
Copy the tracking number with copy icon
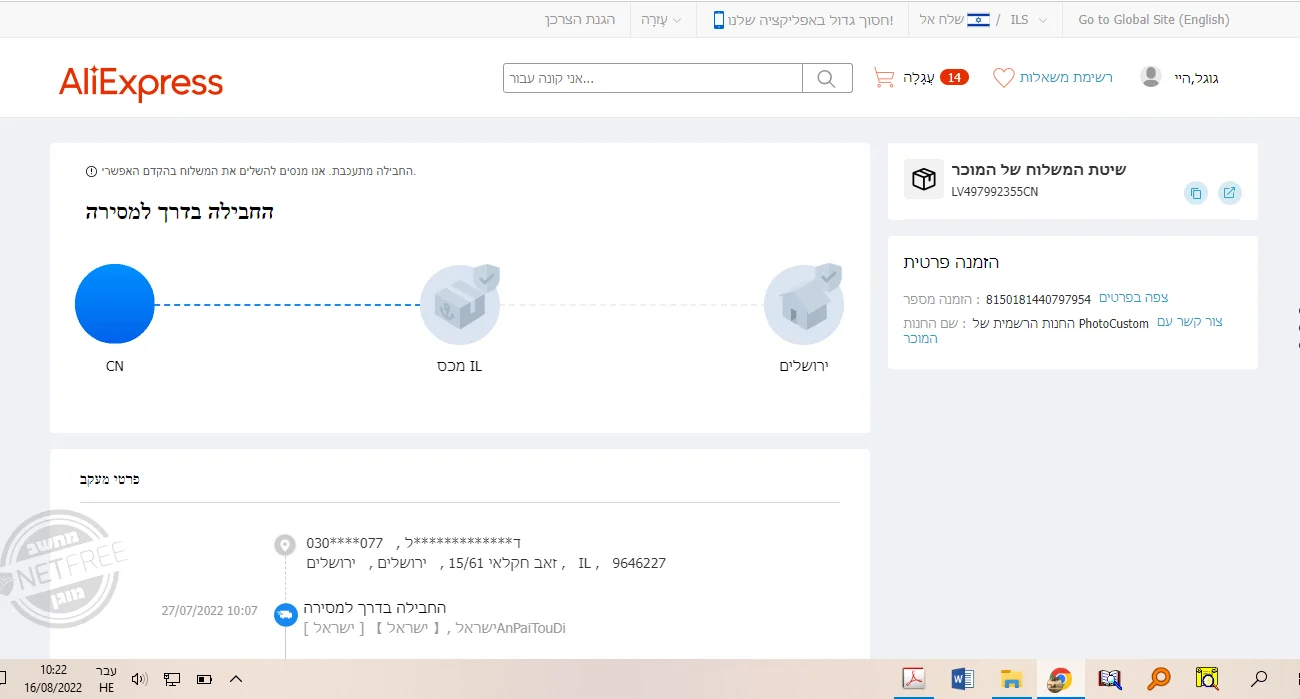1196,193
